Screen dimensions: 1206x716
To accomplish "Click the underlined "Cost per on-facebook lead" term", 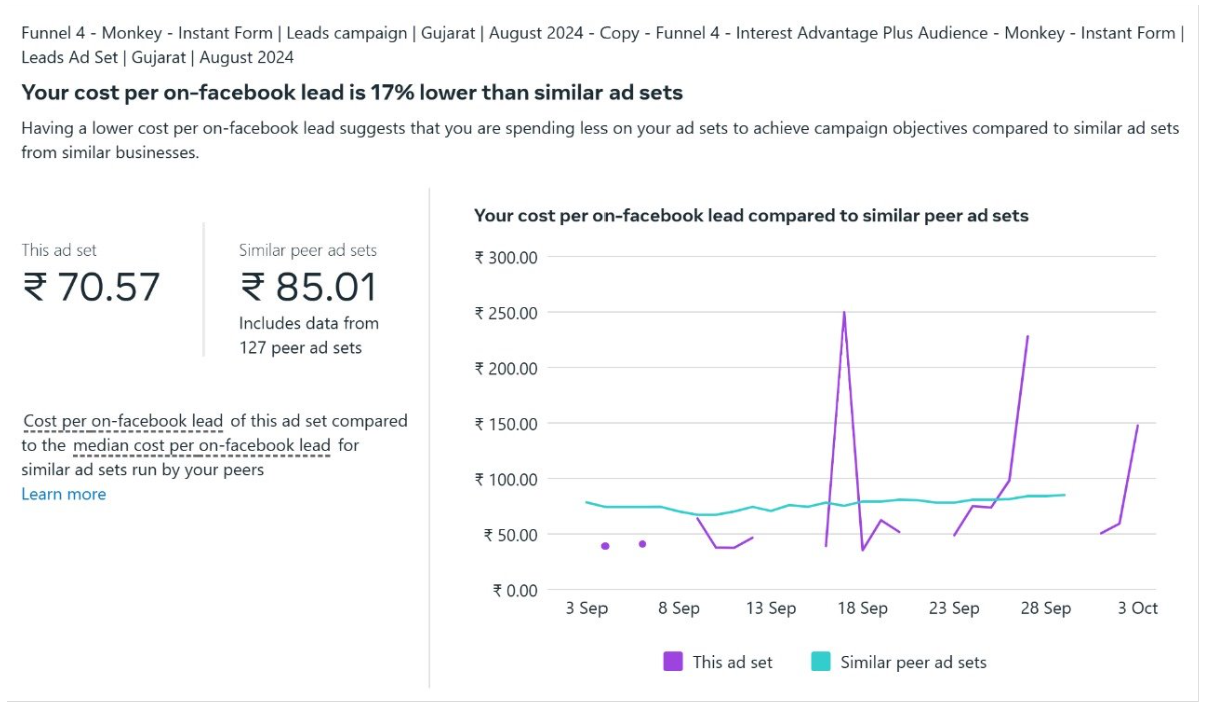I will [123, 421].
